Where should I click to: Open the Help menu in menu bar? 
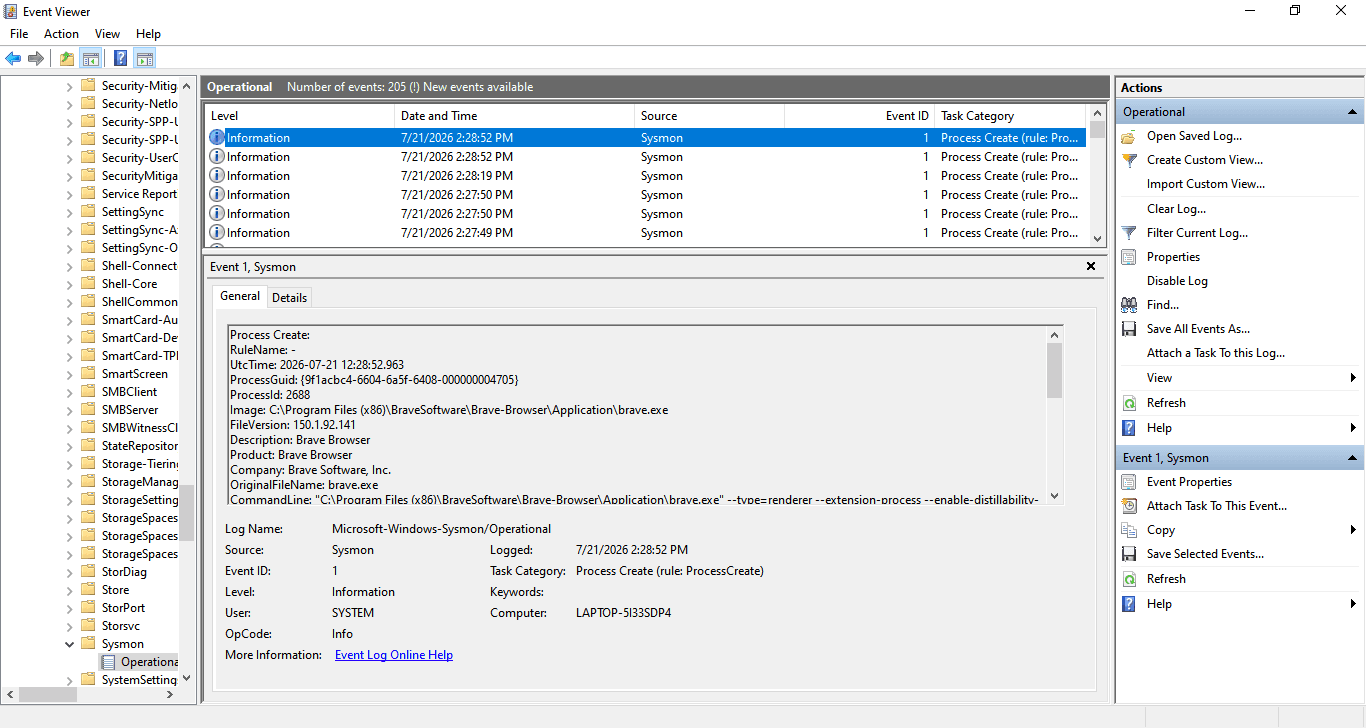(148, 34)
